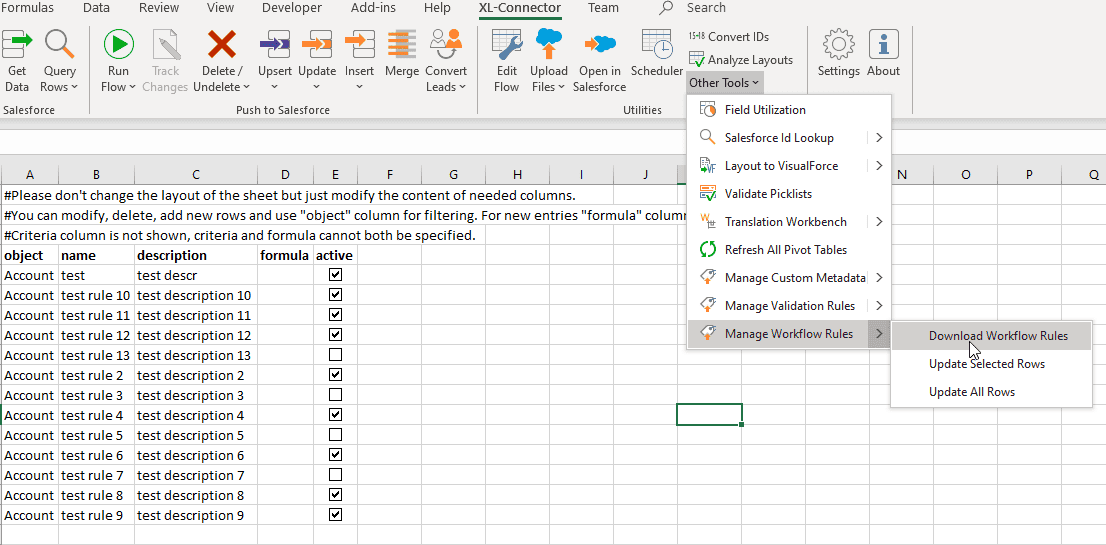The image size is (1106, 545).
Task: Click the Run Flow play icon
Action: [x=118, y=44]
